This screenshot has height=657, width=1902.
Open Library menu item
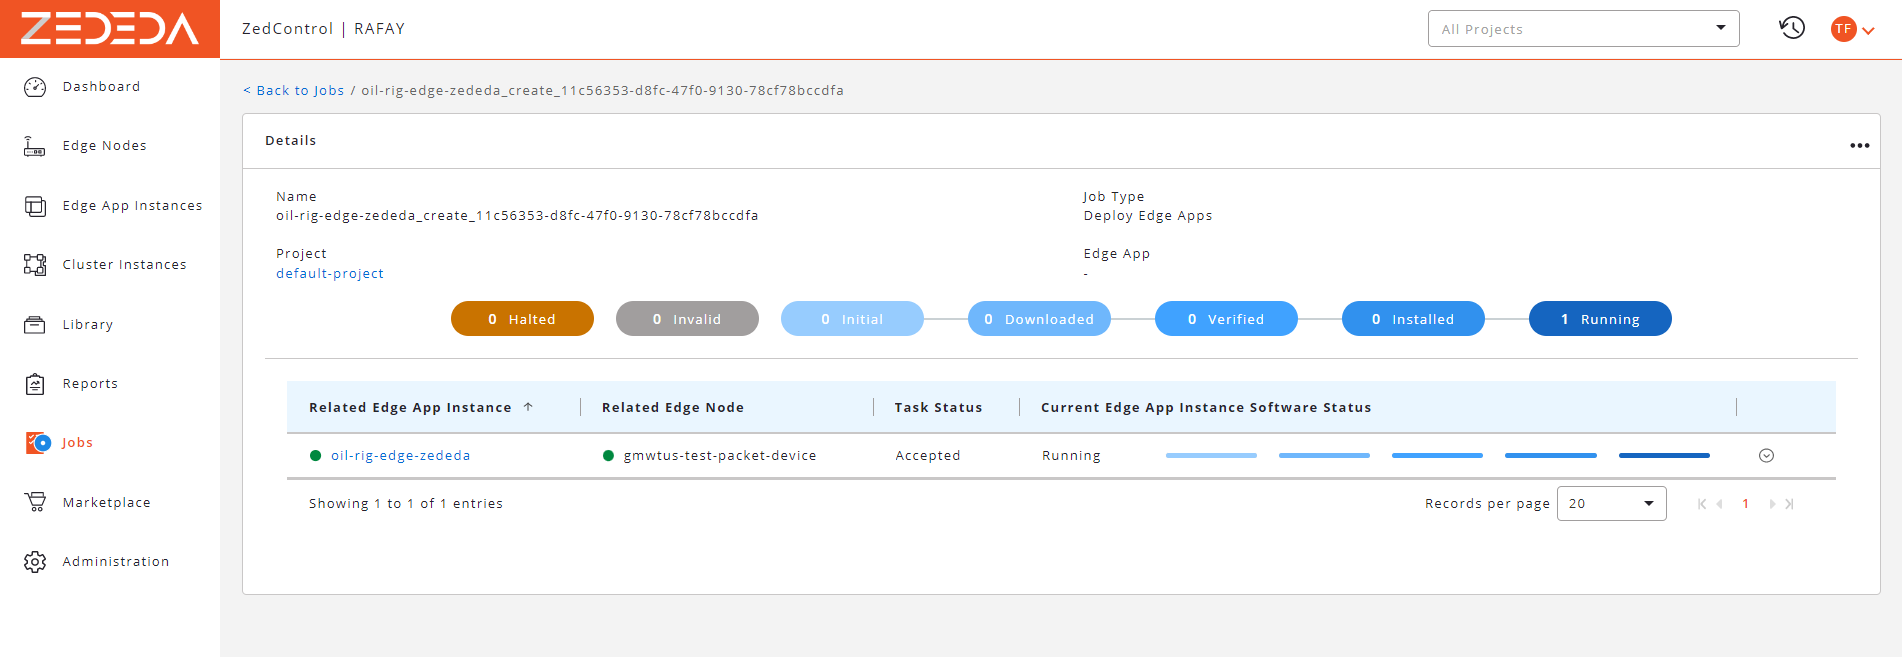pyautogui.click(x=87, y=325)
